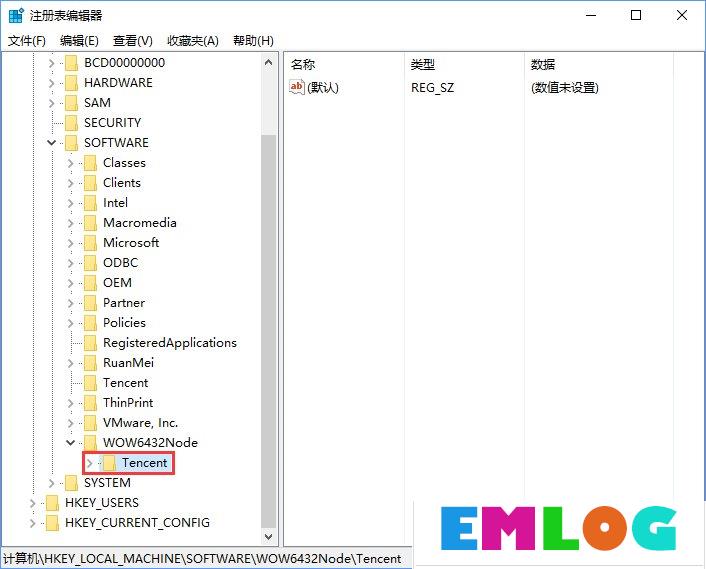706x569 pixels.
Task: Click the HARDWARE folder icon
Action: pos(71,83)
